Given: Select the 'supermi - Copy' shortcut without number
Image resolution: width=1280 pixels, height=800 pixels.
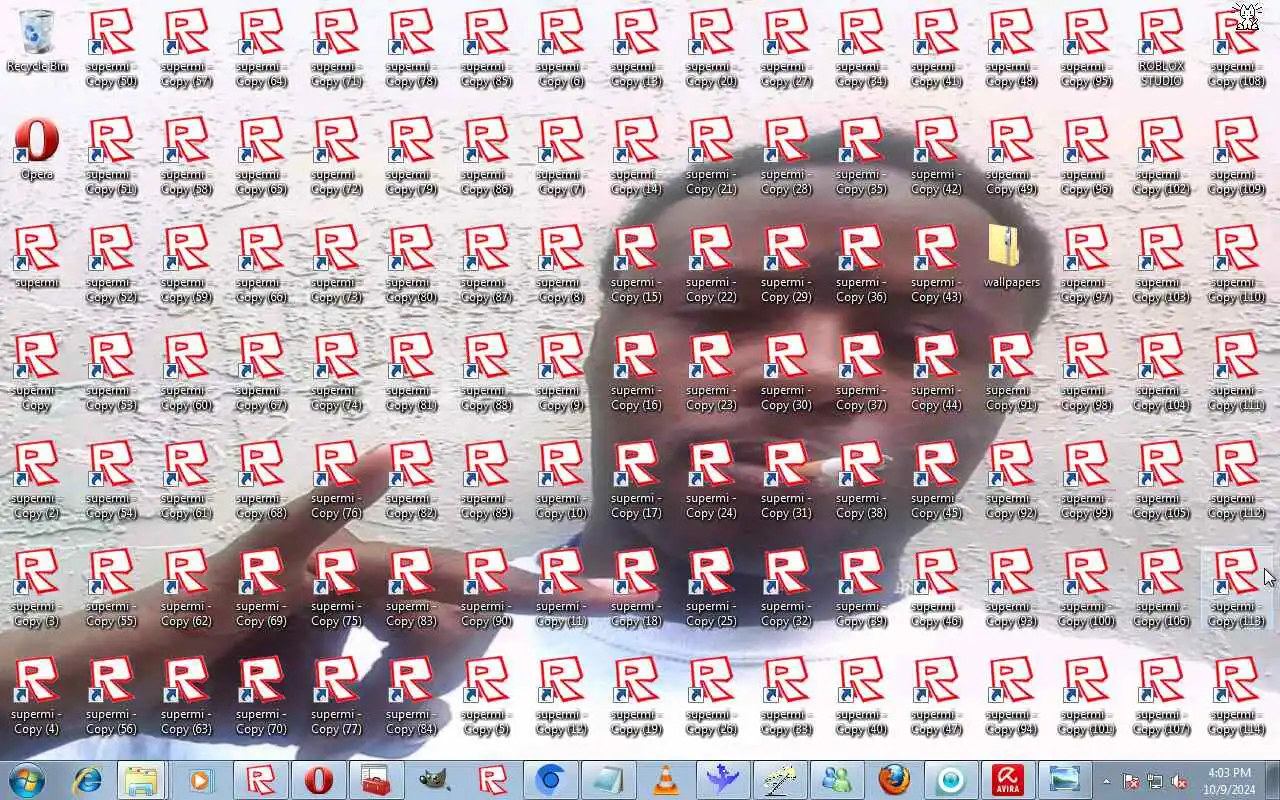Looking at the screenshot, I should click(37, 372).
